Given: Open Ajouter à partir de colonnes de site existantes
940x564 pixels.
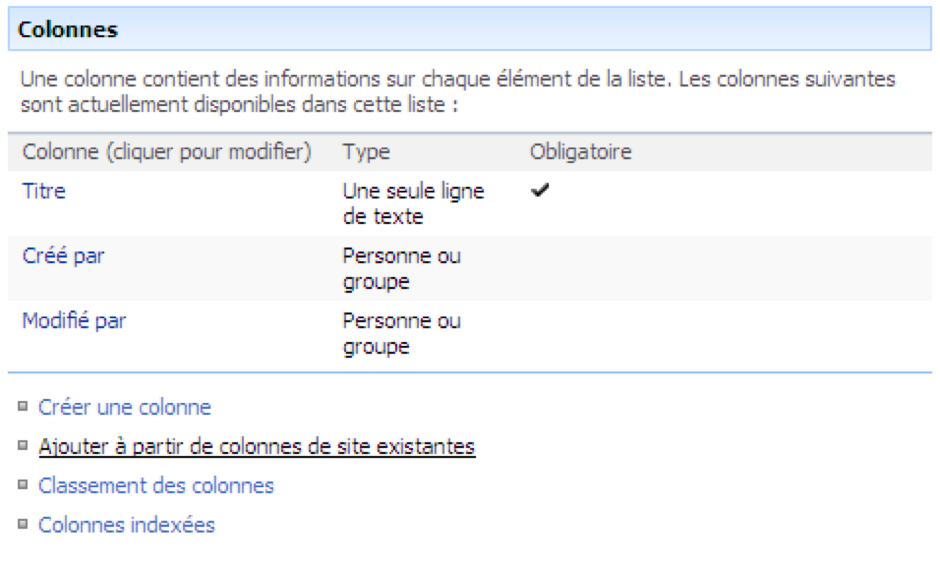Looking at the screenshot, I should tap(256, 446).
